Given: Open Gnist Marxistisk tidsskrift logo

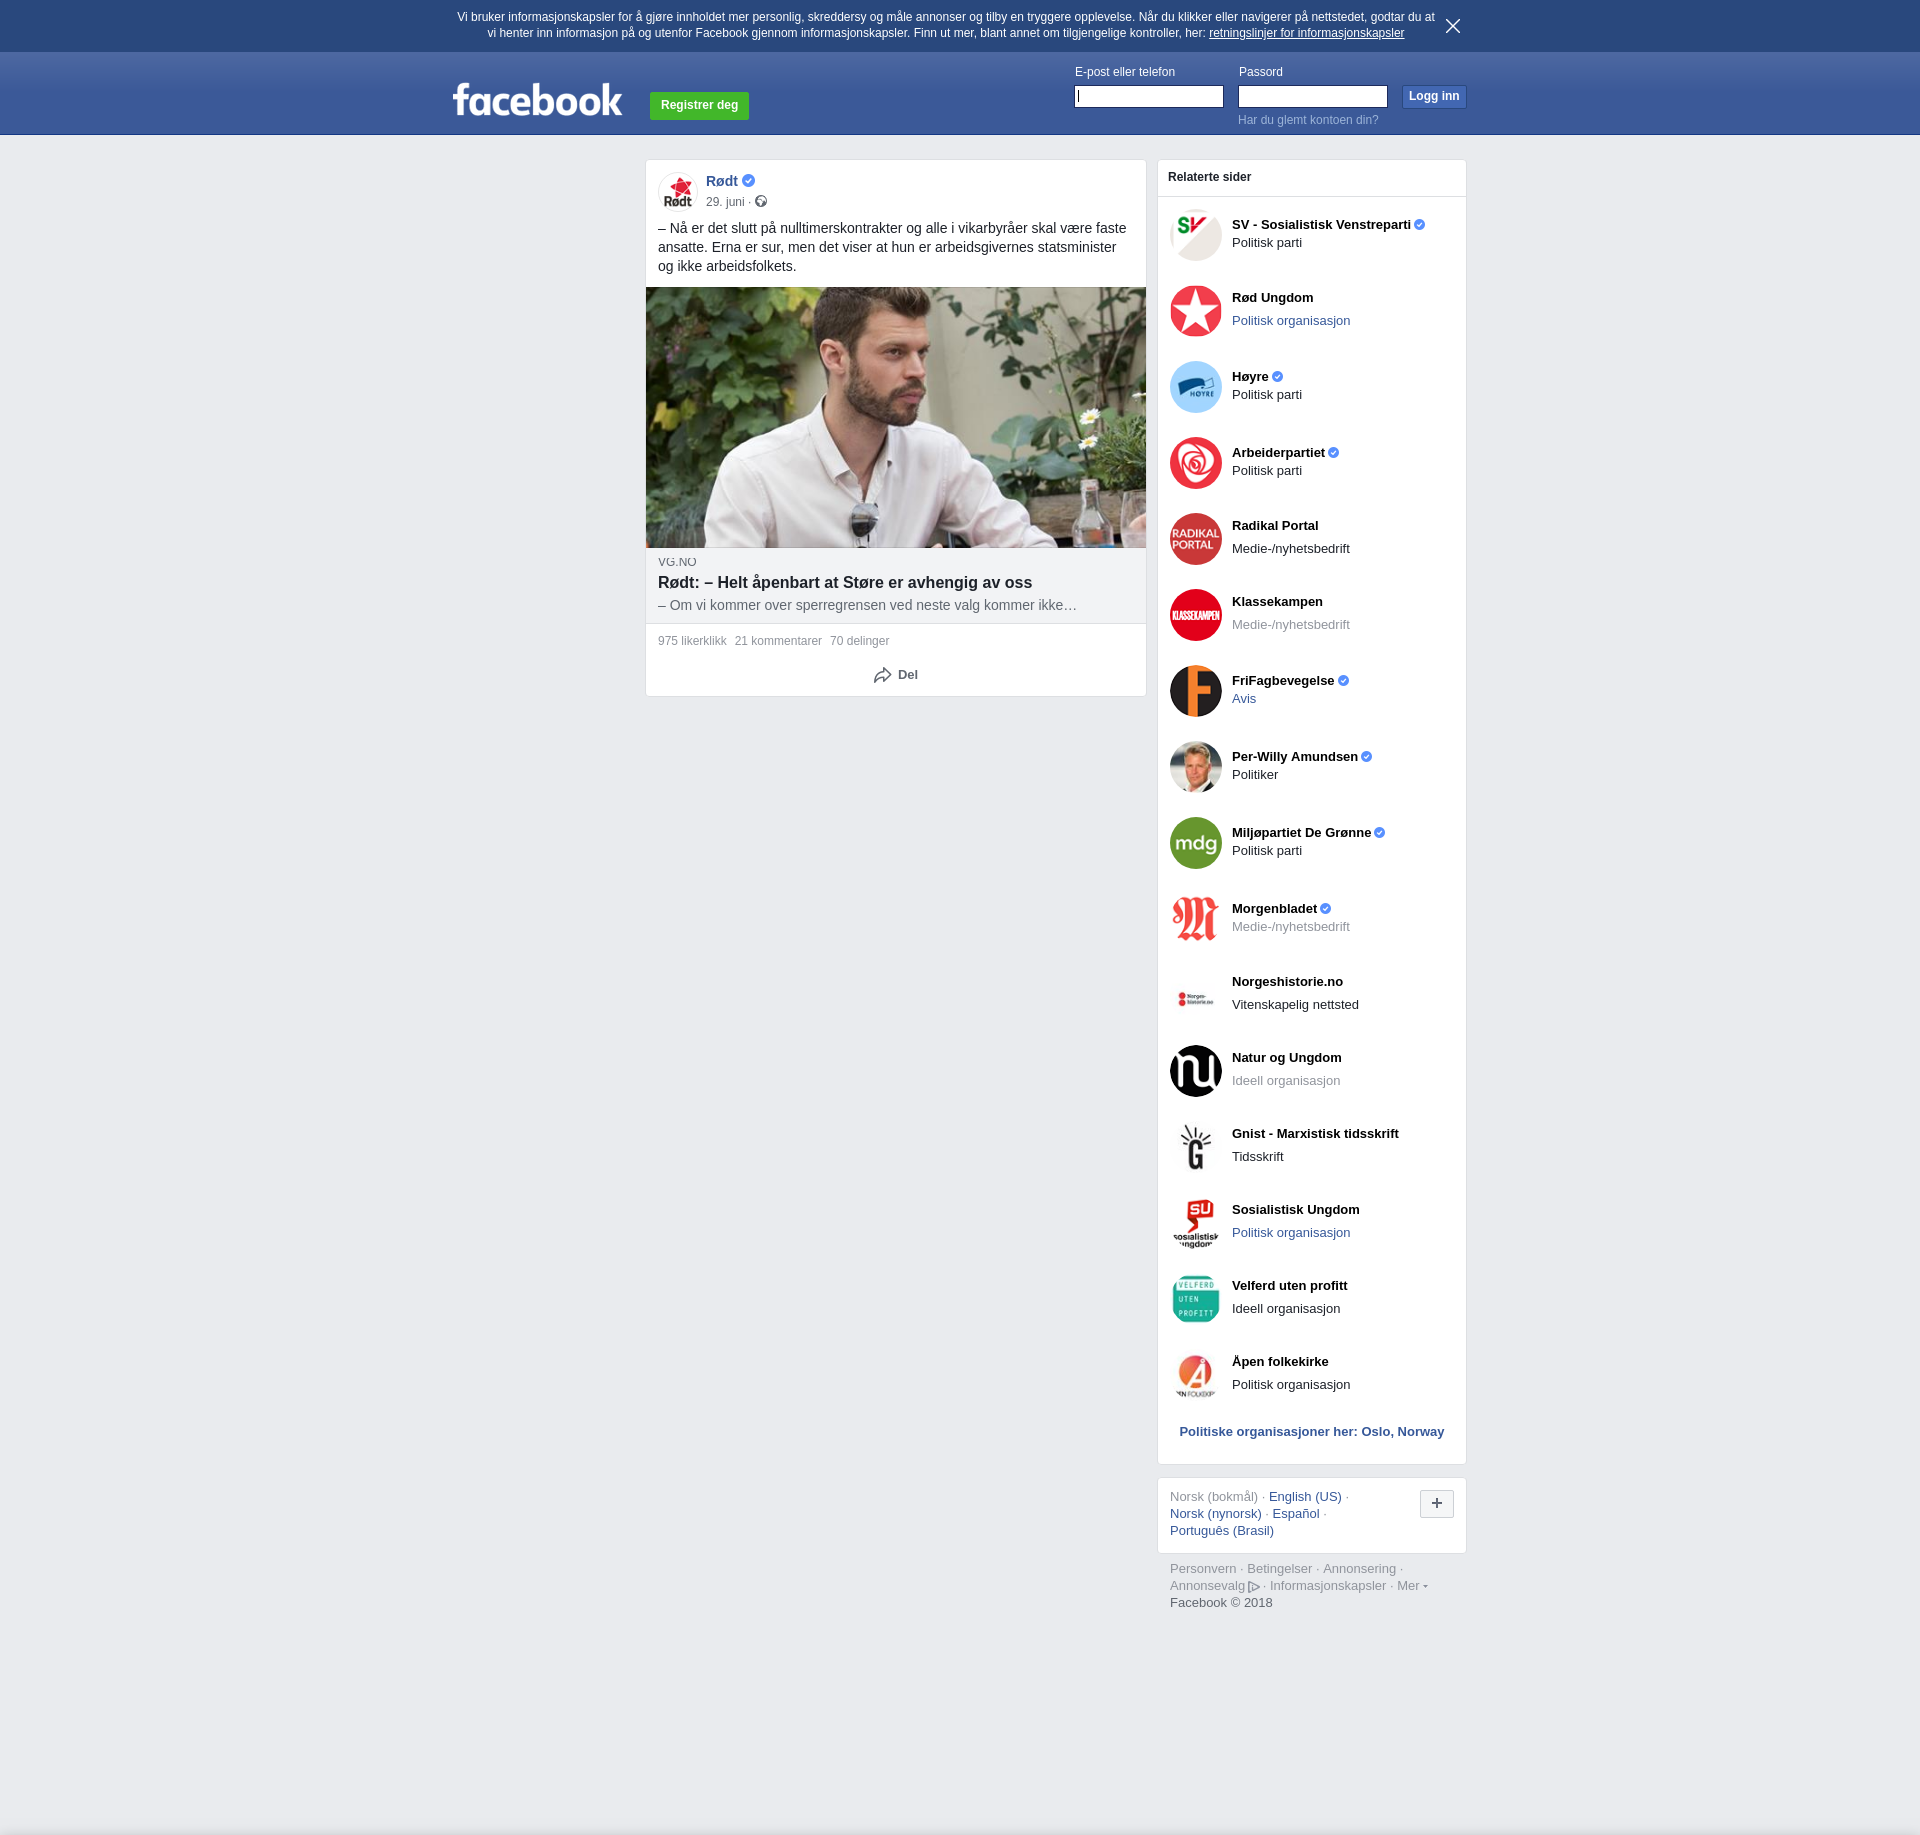Looking at the screenshot, I should [x=1196, y=1147].
